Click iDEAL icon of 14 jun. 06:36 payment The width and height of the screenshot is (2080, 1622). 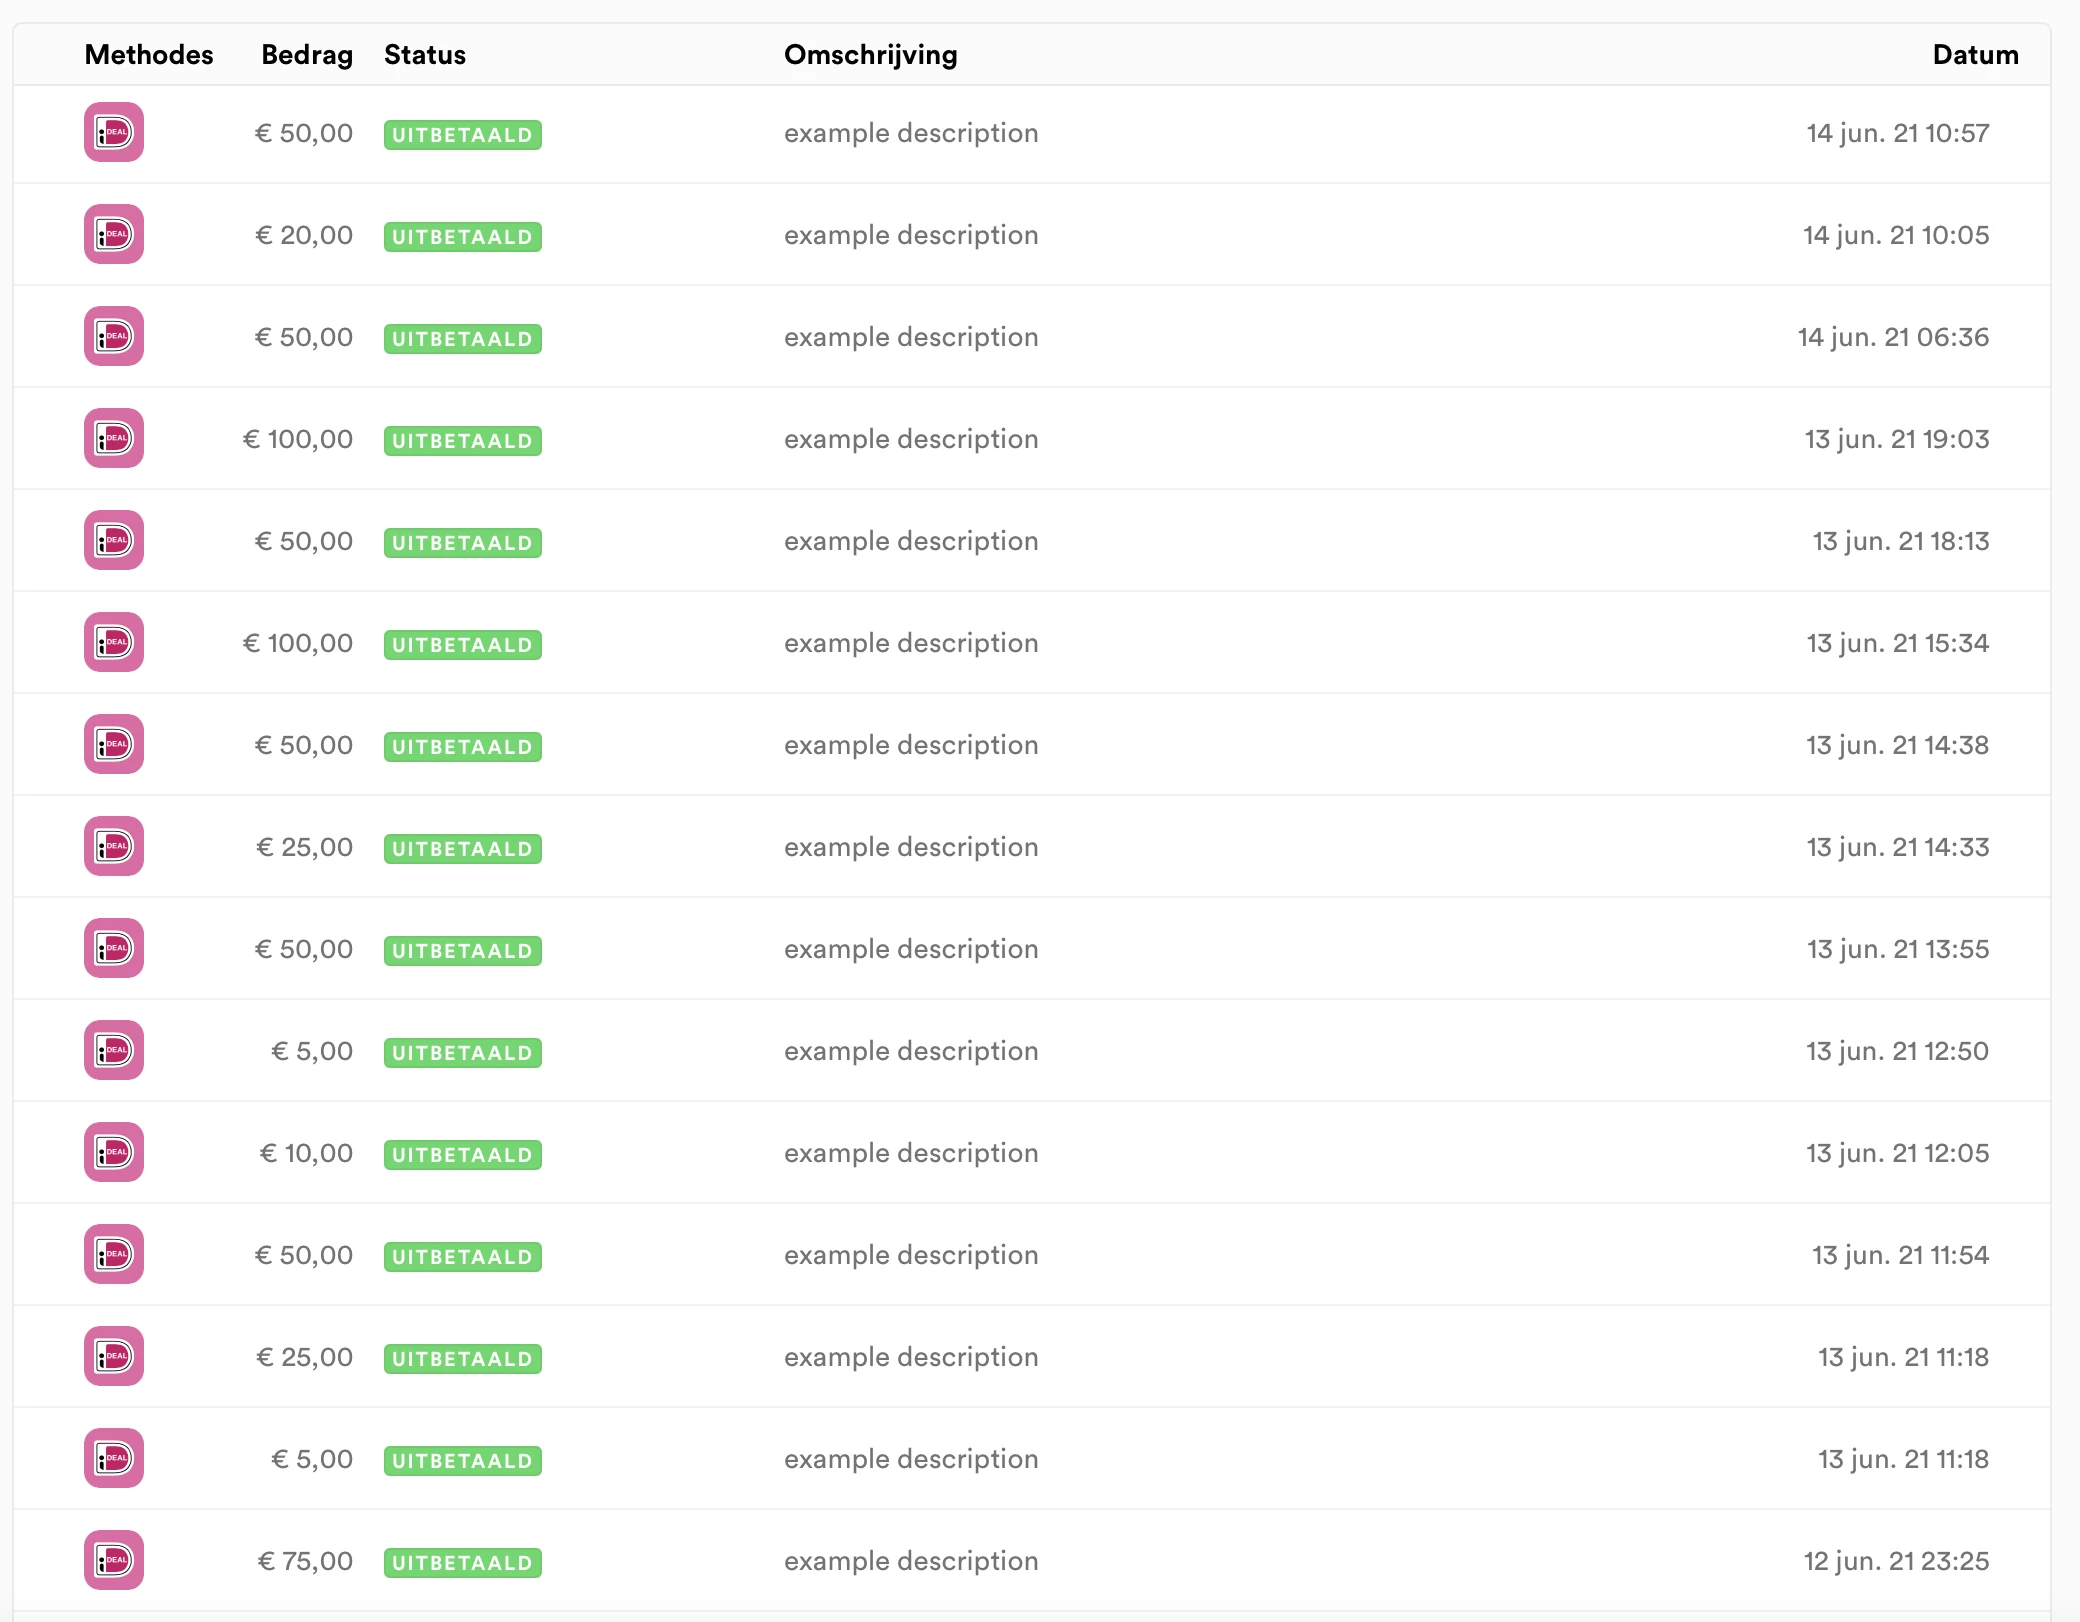pos(114,336)
